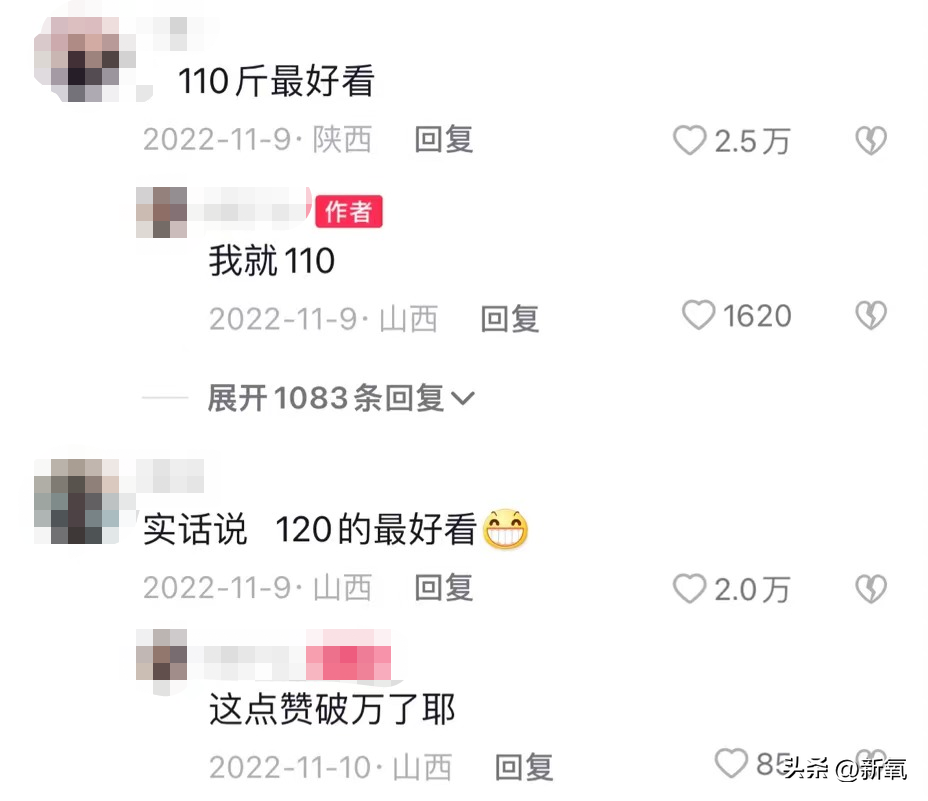Like the "120的最好看" comment
The width and height of the screenshot is (928, 801).
[689, 588]
